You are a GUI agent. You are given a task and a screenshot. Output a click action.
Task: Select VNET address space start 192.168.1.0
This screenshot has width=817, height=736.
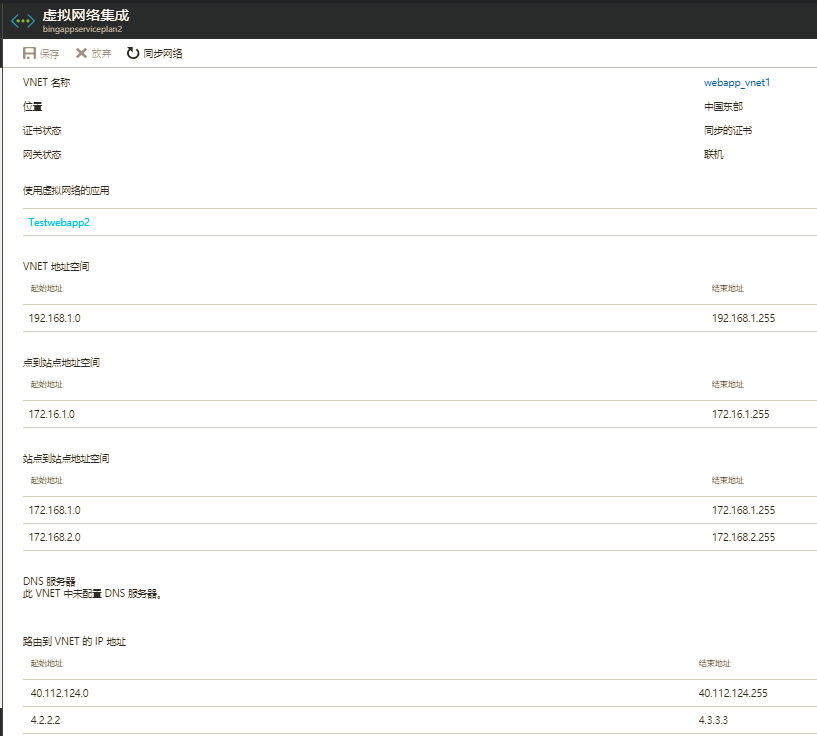[54, 318]
